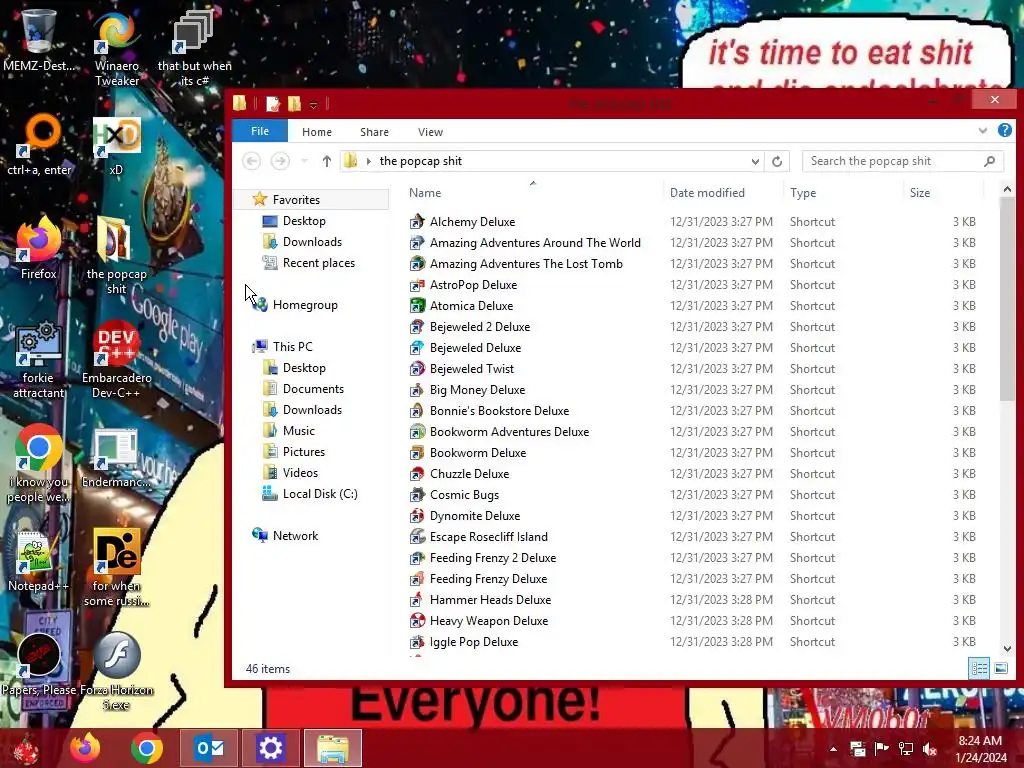Sort by Type column header
The height and width of the screenshot is (768, 1024).
point(843,193)
